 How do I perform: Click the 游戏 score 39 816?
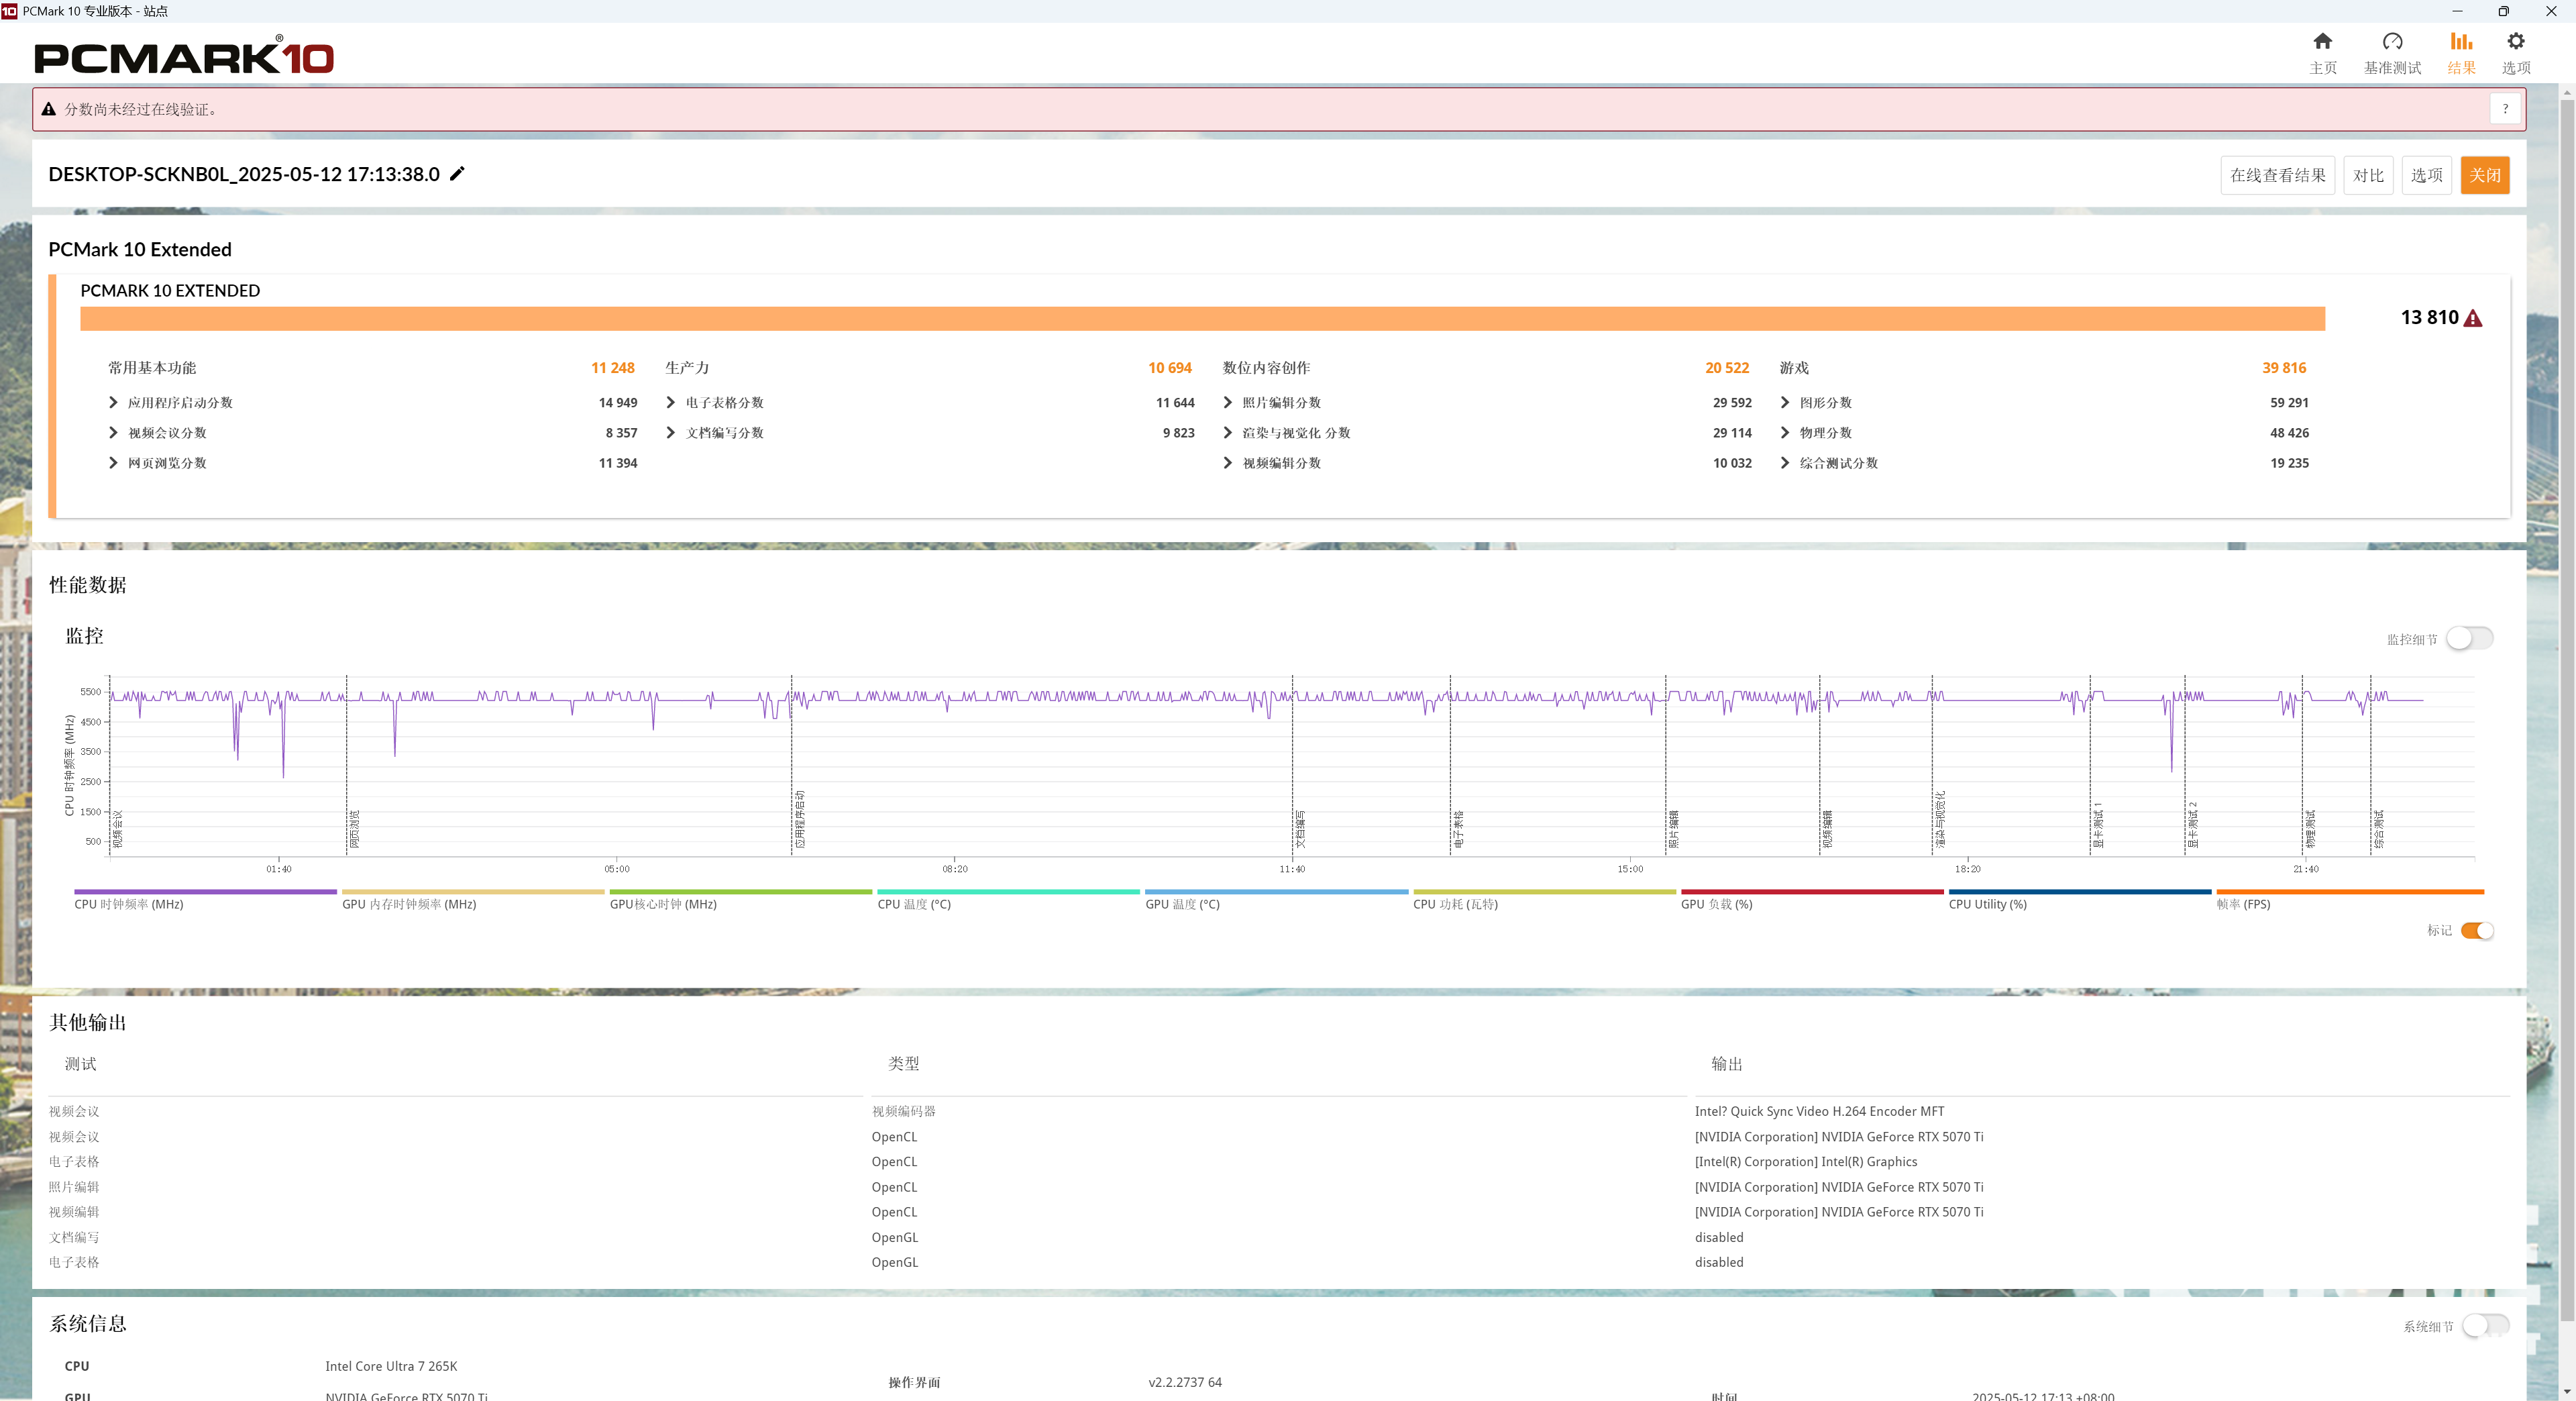[2284, 368]
